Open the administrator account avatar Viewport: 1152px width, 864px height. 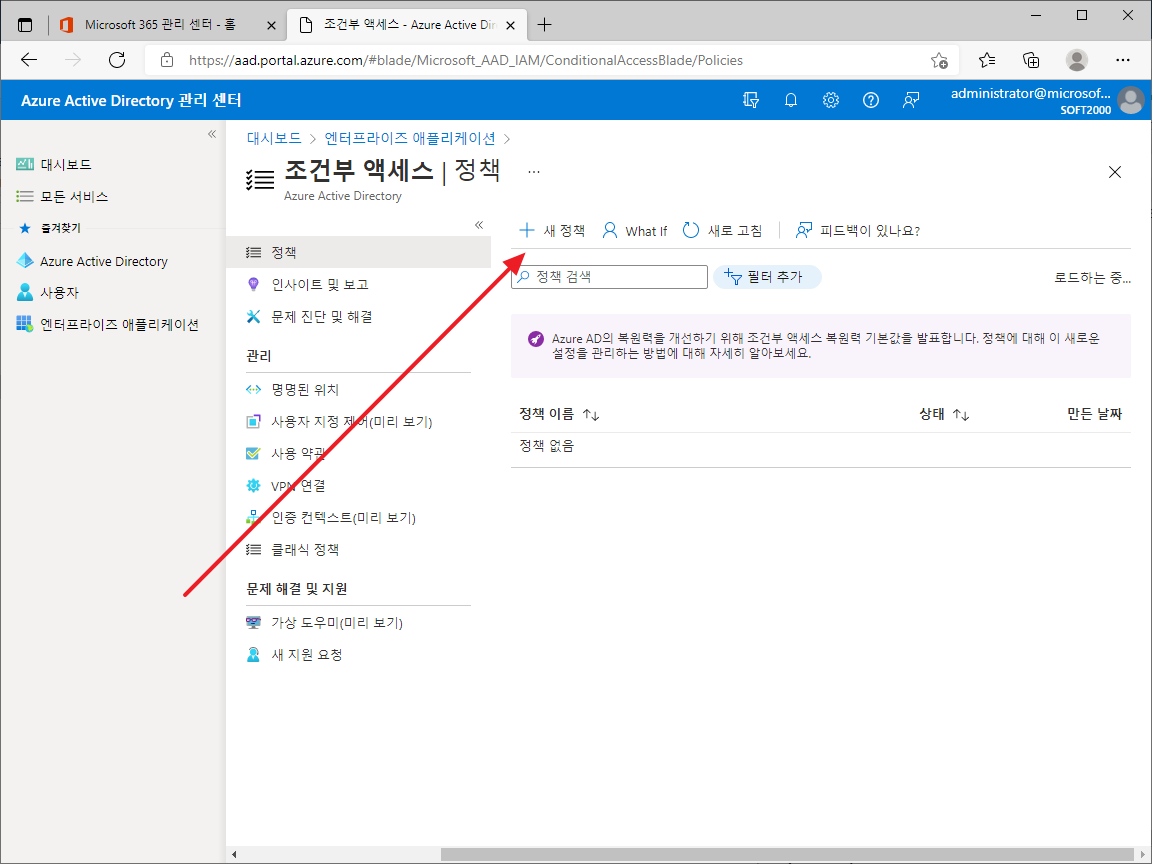(x=1131, y=101)
